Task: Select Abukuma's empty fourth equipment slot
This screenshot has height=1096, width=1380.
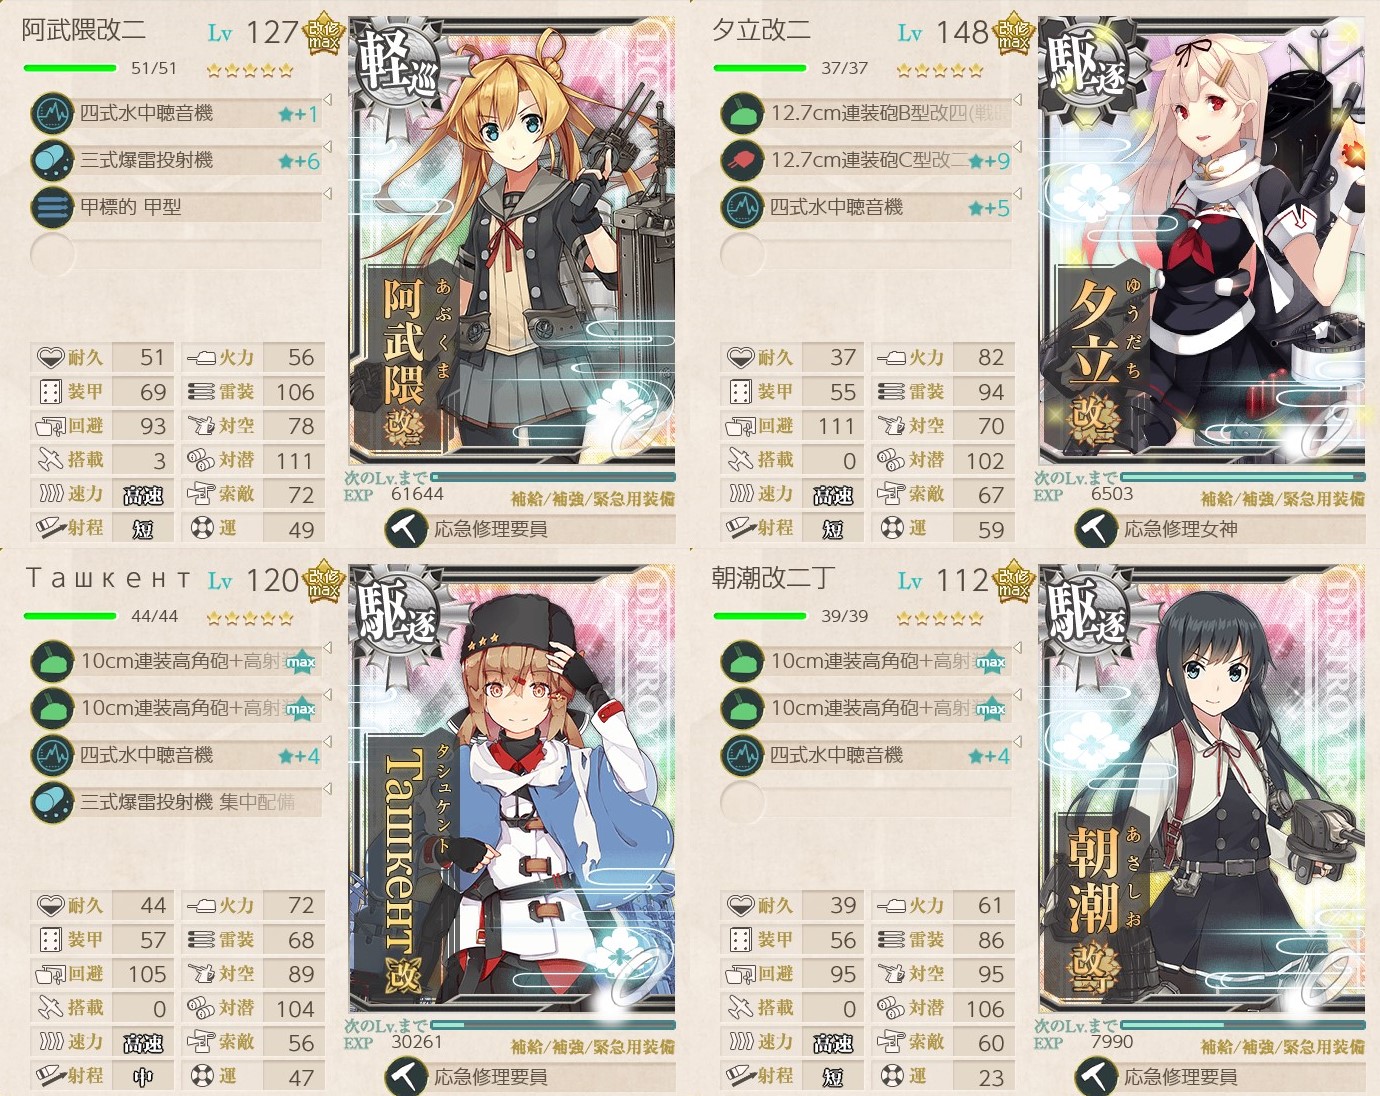Action: pyautogui.click(x=177, y=254)
